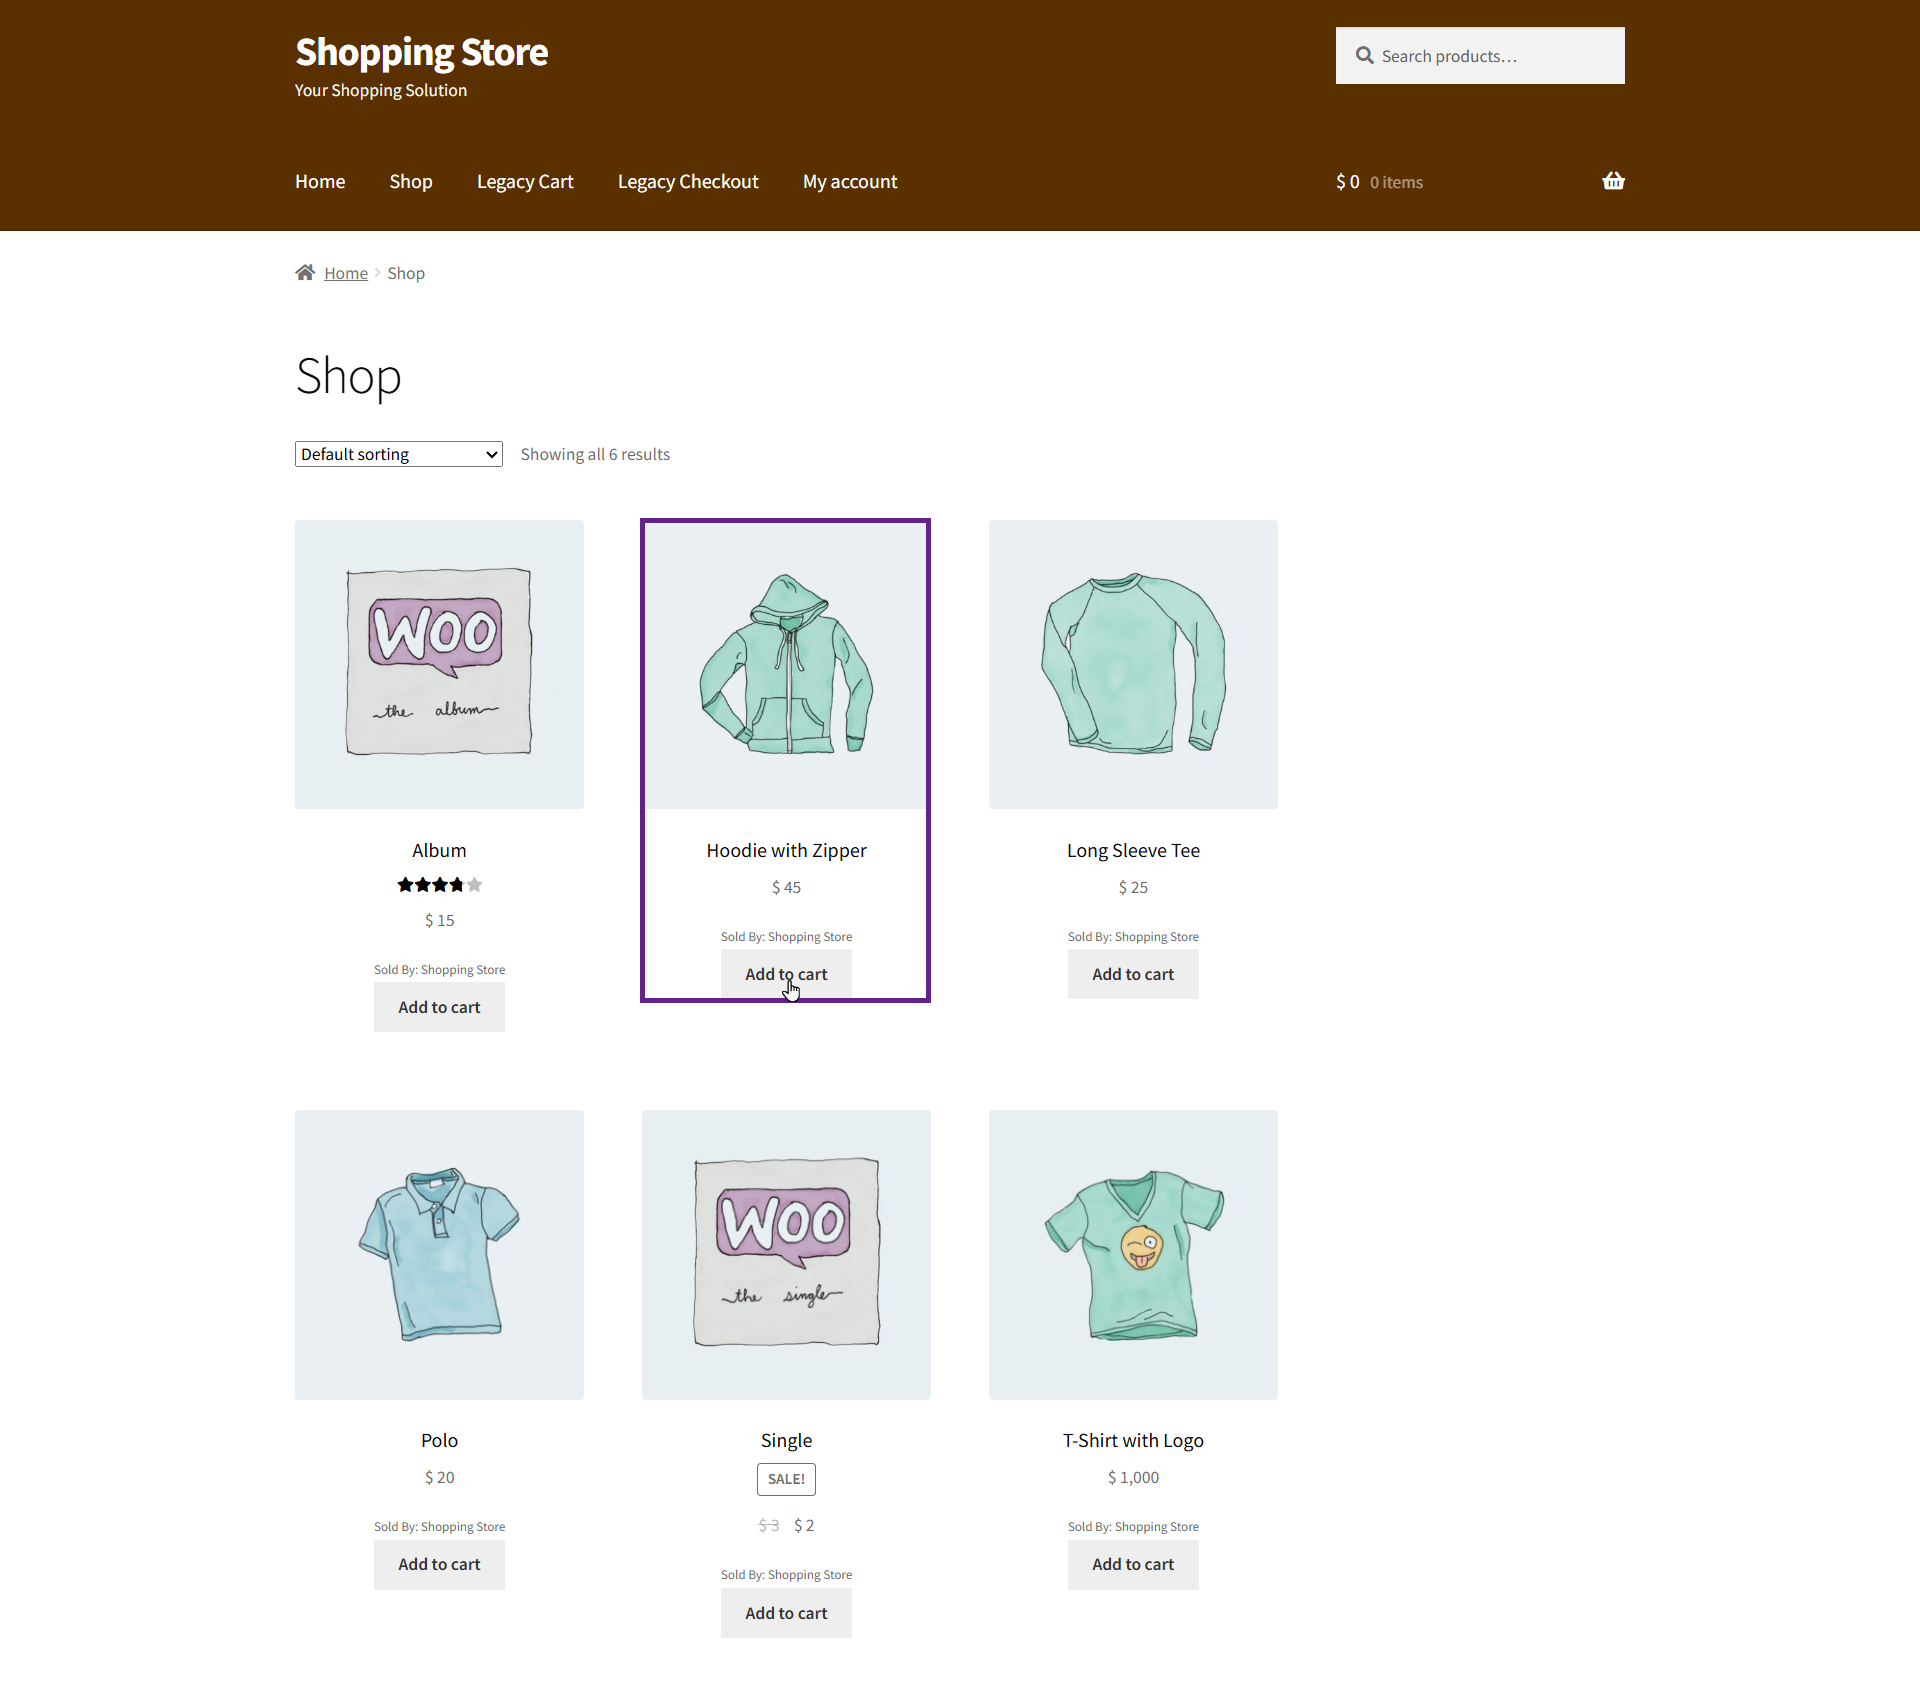Add Long Sleeve Tee to cart
Screen dimensions: 1920x1693
pos(1132,974)
